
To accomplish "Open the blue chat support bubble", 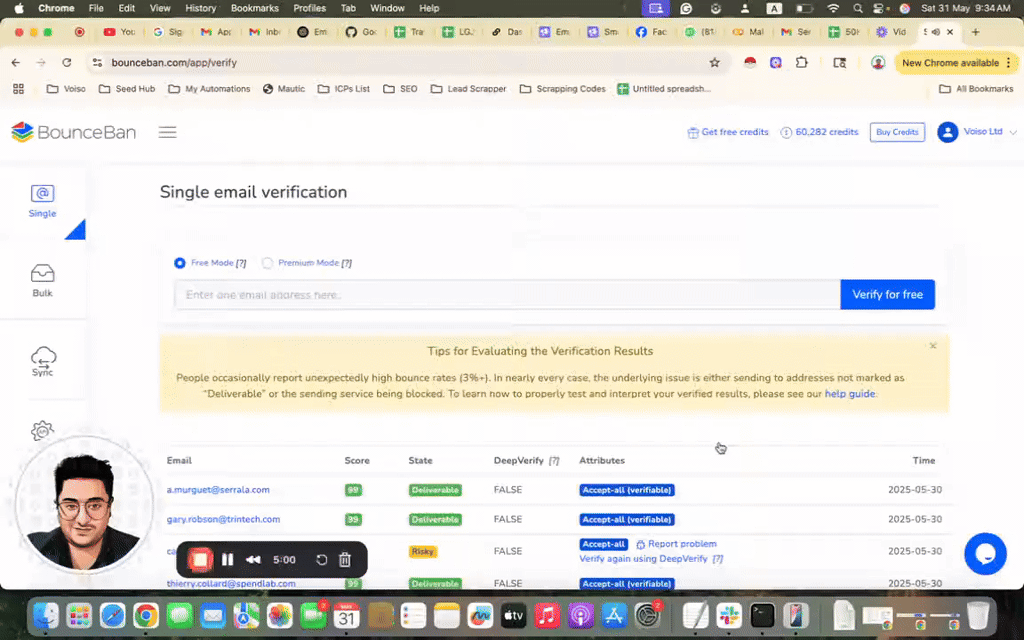I will coord(984,553).
